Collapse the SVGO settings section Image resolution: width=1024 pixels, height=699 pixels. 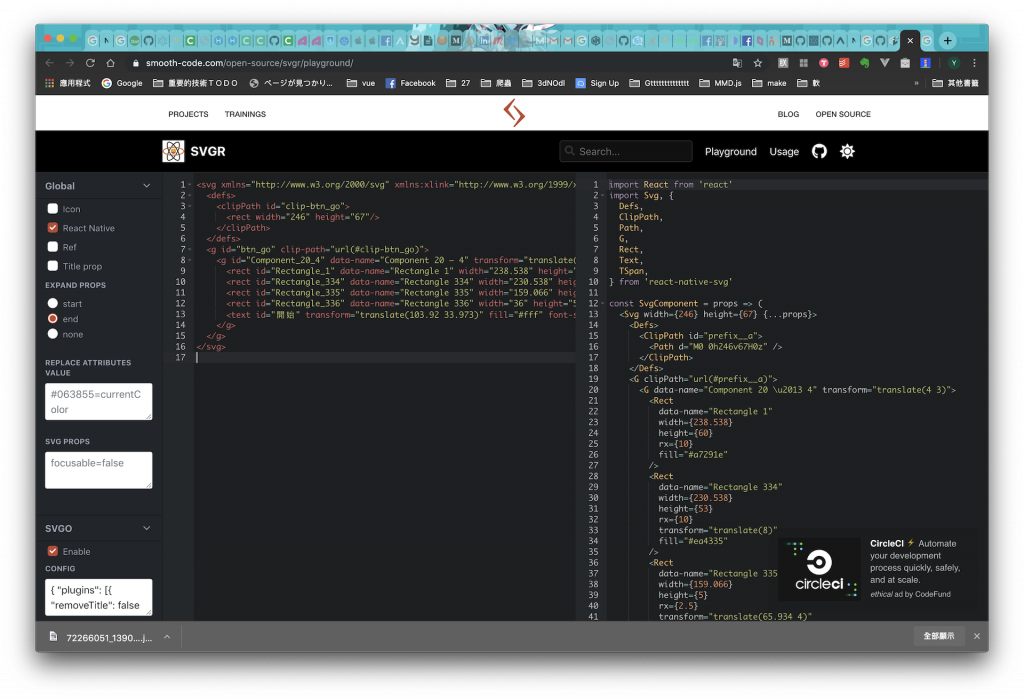pyautogui.click(x=146, y=528)
